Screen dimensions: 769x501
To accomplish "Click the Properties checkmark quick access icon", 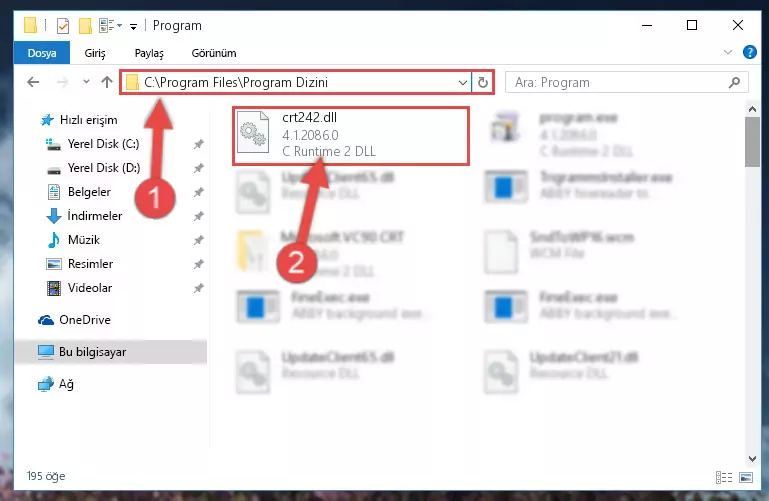I will coord(63,25).
